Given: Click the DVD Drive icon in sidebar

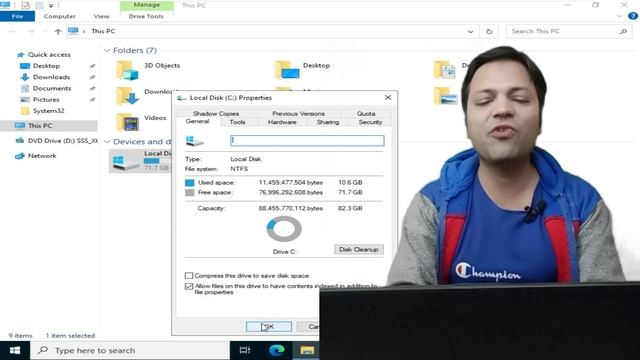Looking at the screenshot, I should pyautogui.click(x=20, y=140).
